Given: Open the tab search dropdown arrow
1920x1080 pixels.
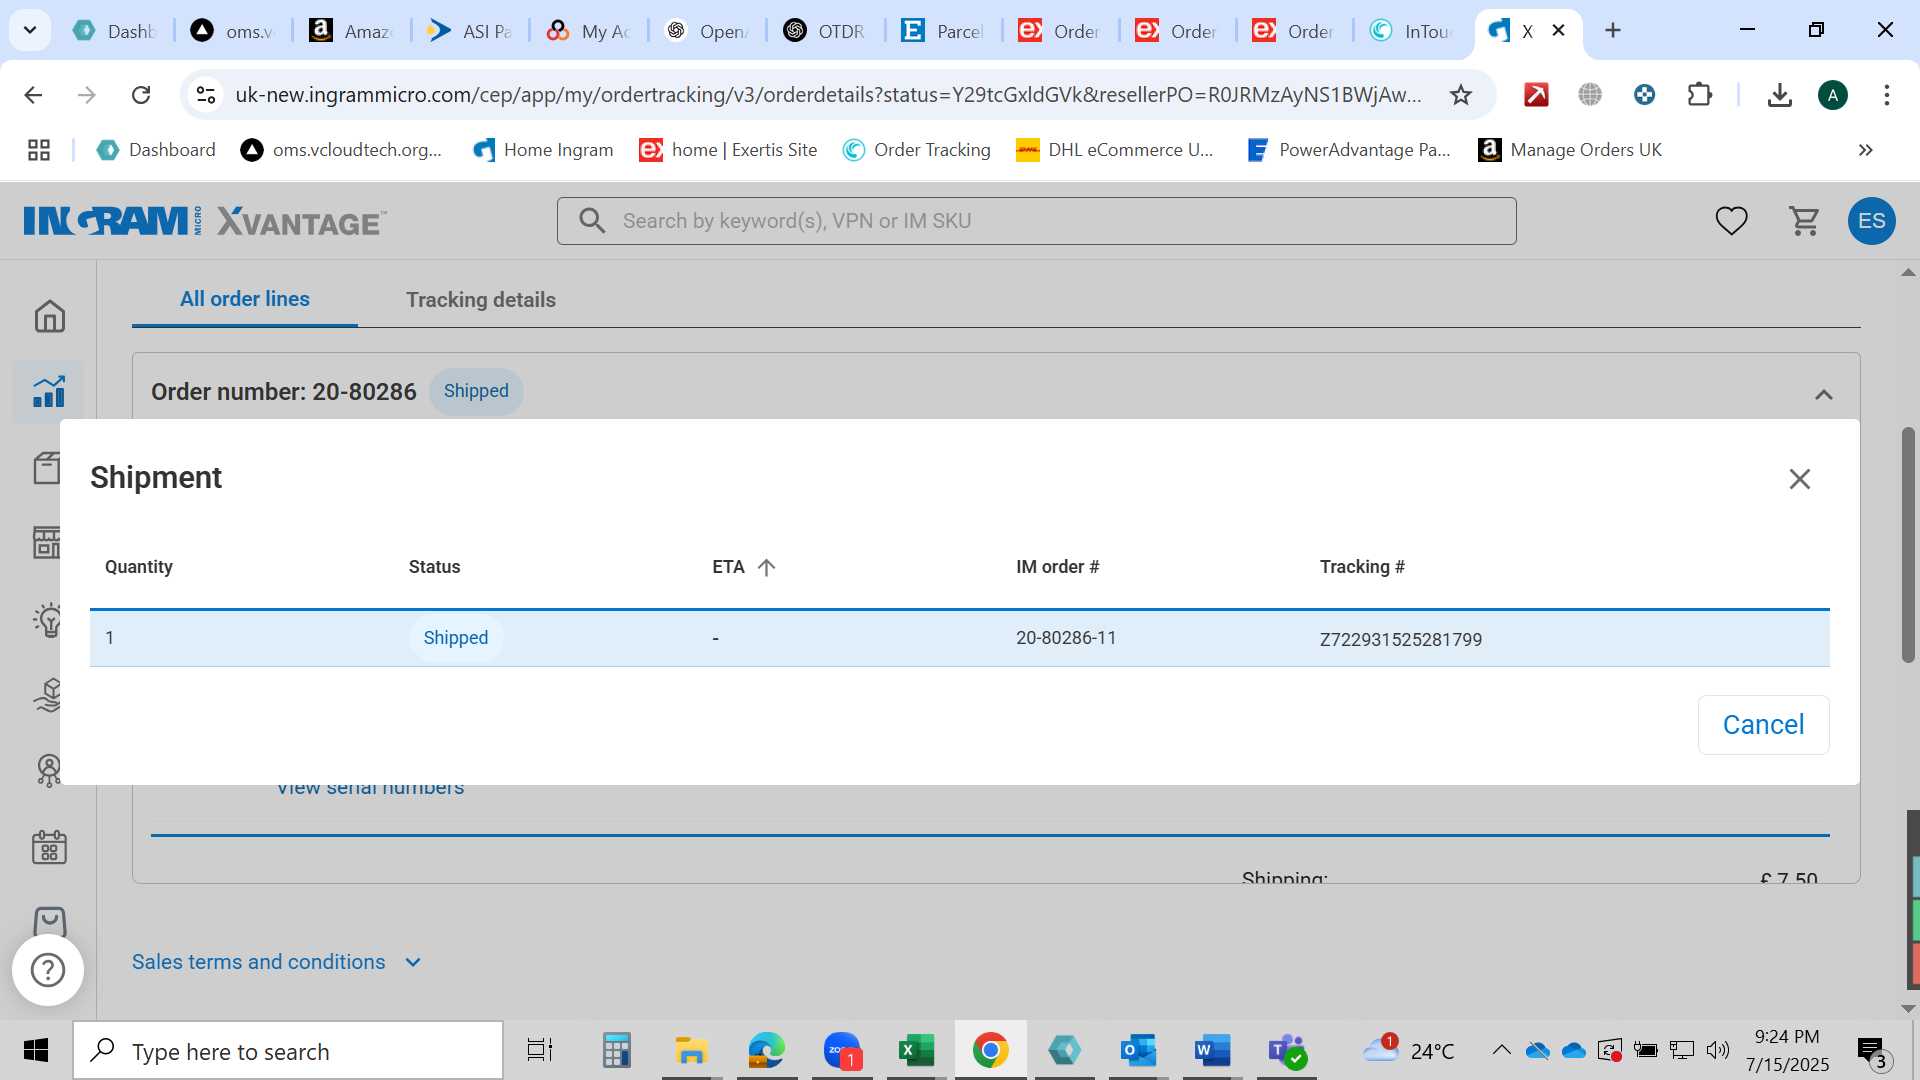Looking at the screenshot, I should click(x=30, y=30).
